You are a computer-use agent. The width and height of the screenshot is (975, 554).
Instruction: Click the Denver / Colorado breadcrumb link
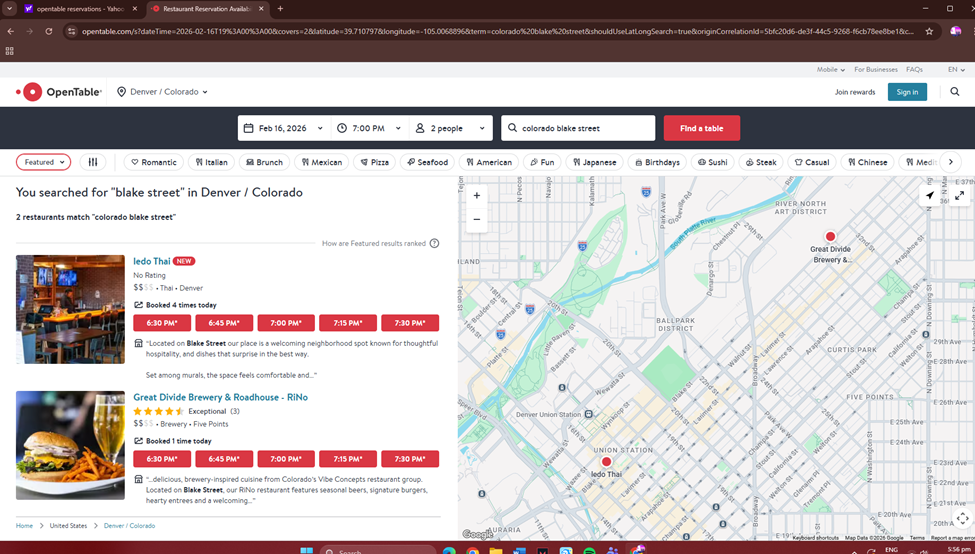coord(129,525)
